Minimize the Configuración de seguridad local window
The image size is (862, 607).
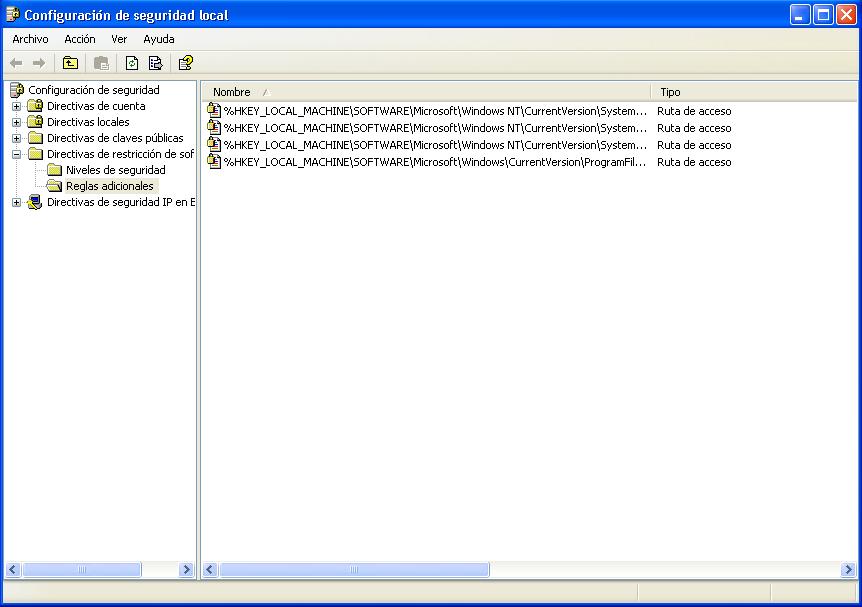pos(800,14)
